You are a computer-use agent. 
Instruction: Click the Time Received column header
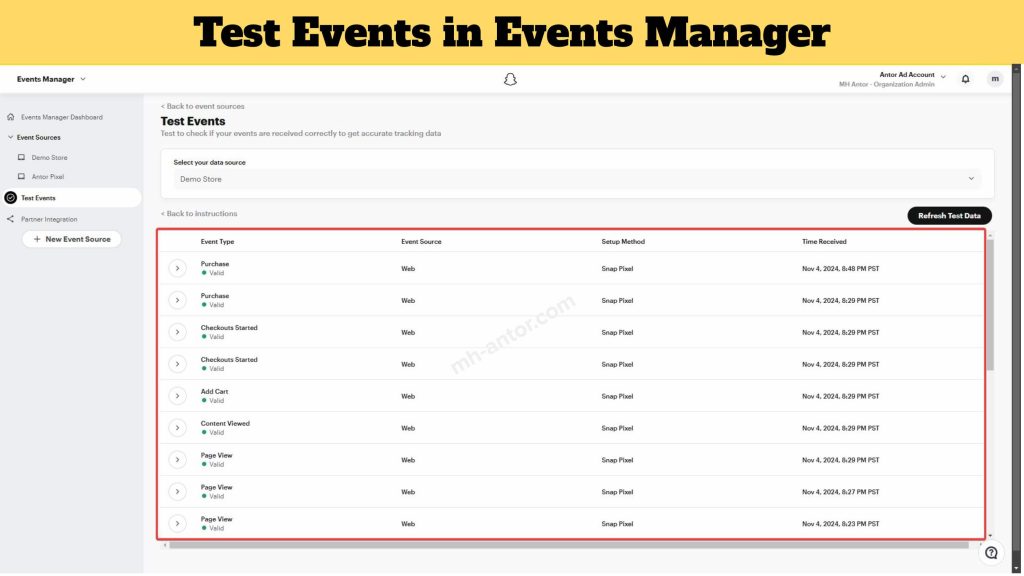point(824,242)
